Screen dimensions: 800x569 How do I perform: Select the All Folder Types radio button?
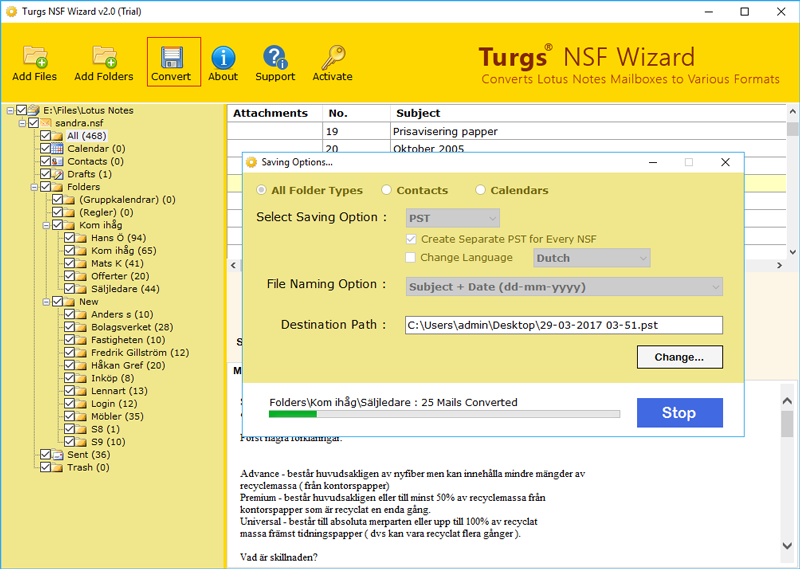coord(261,190)
